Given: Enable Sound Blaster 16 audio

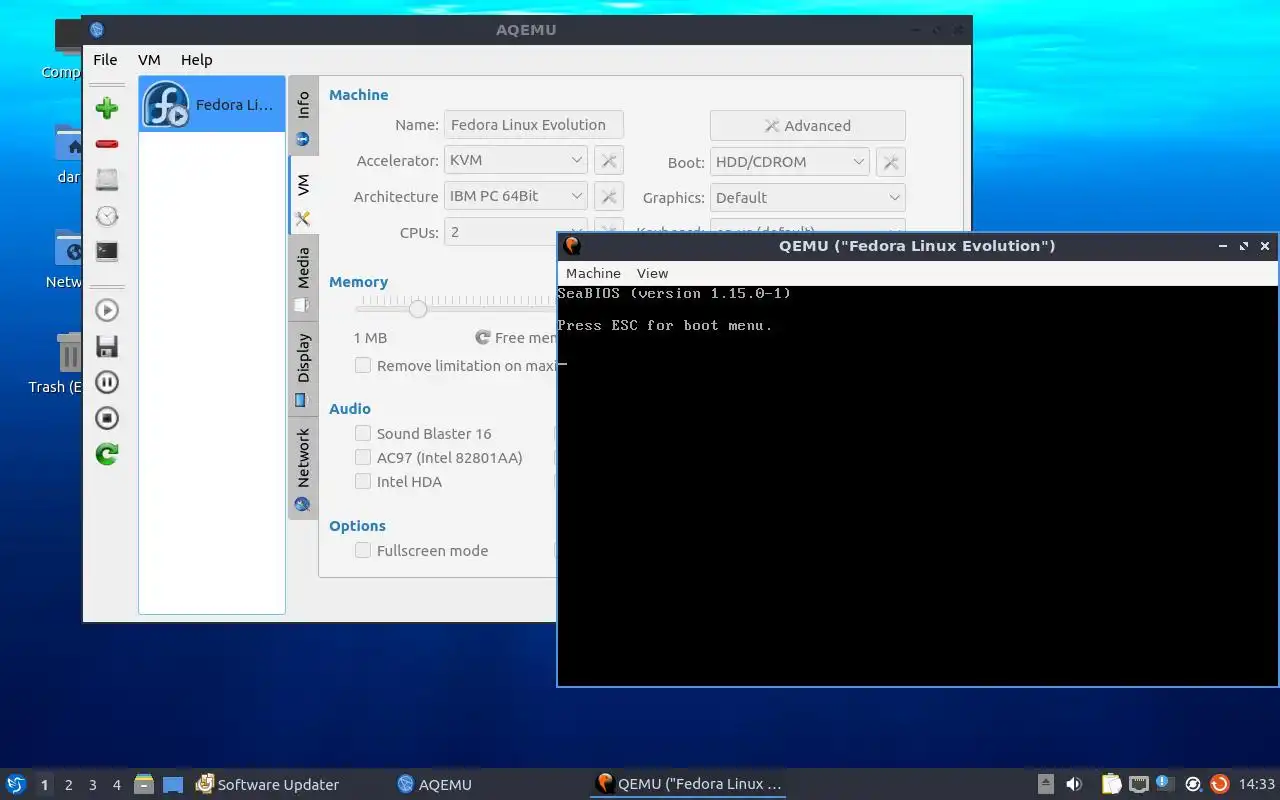Looking at the screenshot, I should pyautogui.click(x=363, y=433).
